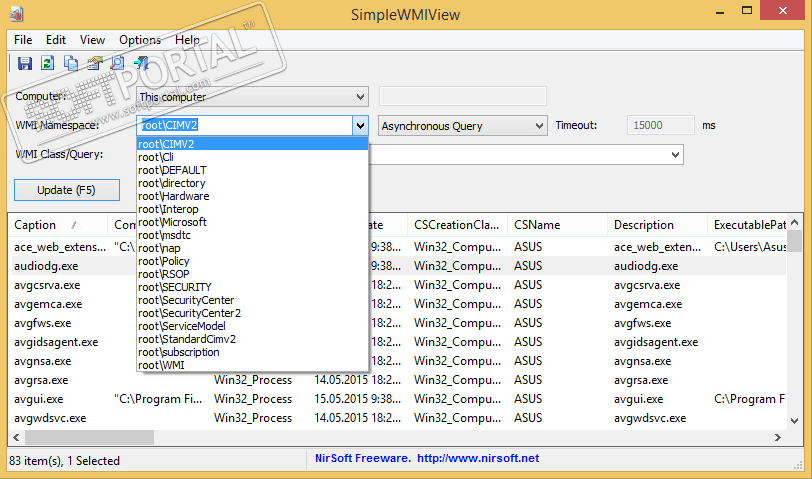Click the empty field beside Computer dropdown
The image size is (812, 479).
(462, 96)
